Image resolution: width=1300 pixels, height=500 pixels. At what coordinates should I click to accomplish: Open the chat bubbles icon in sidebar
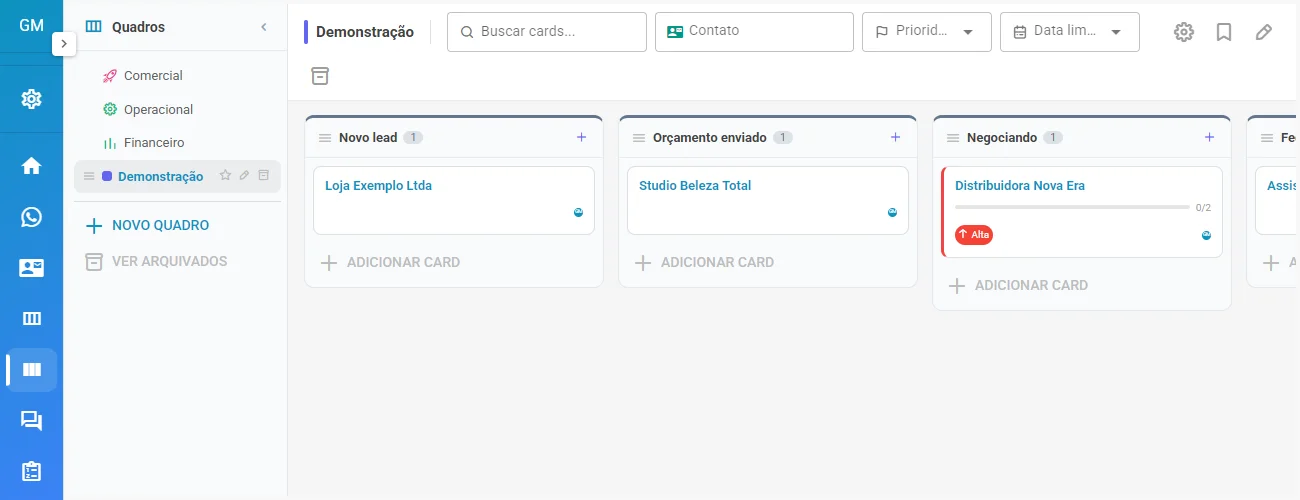coord(31,421)
